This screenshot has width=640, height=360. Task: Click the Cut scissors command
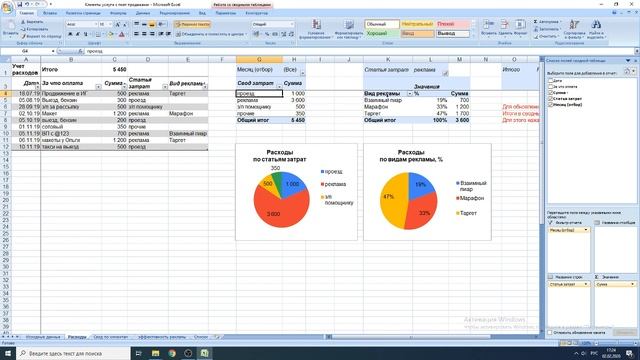tap(32, 22)
